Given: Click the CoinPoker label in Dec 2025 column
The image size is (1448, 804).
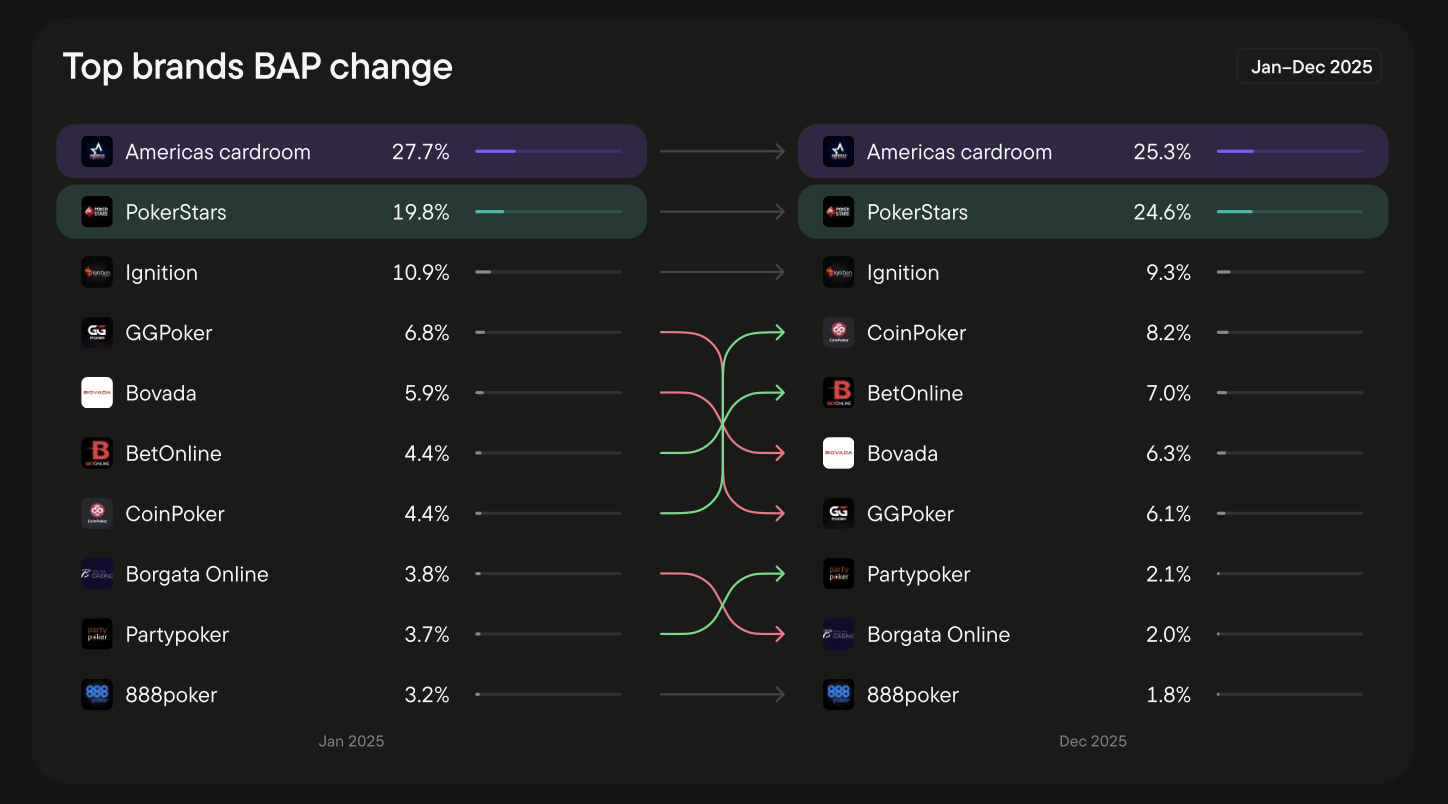Looking at the screenshot, I should click(x=916, y=333).
